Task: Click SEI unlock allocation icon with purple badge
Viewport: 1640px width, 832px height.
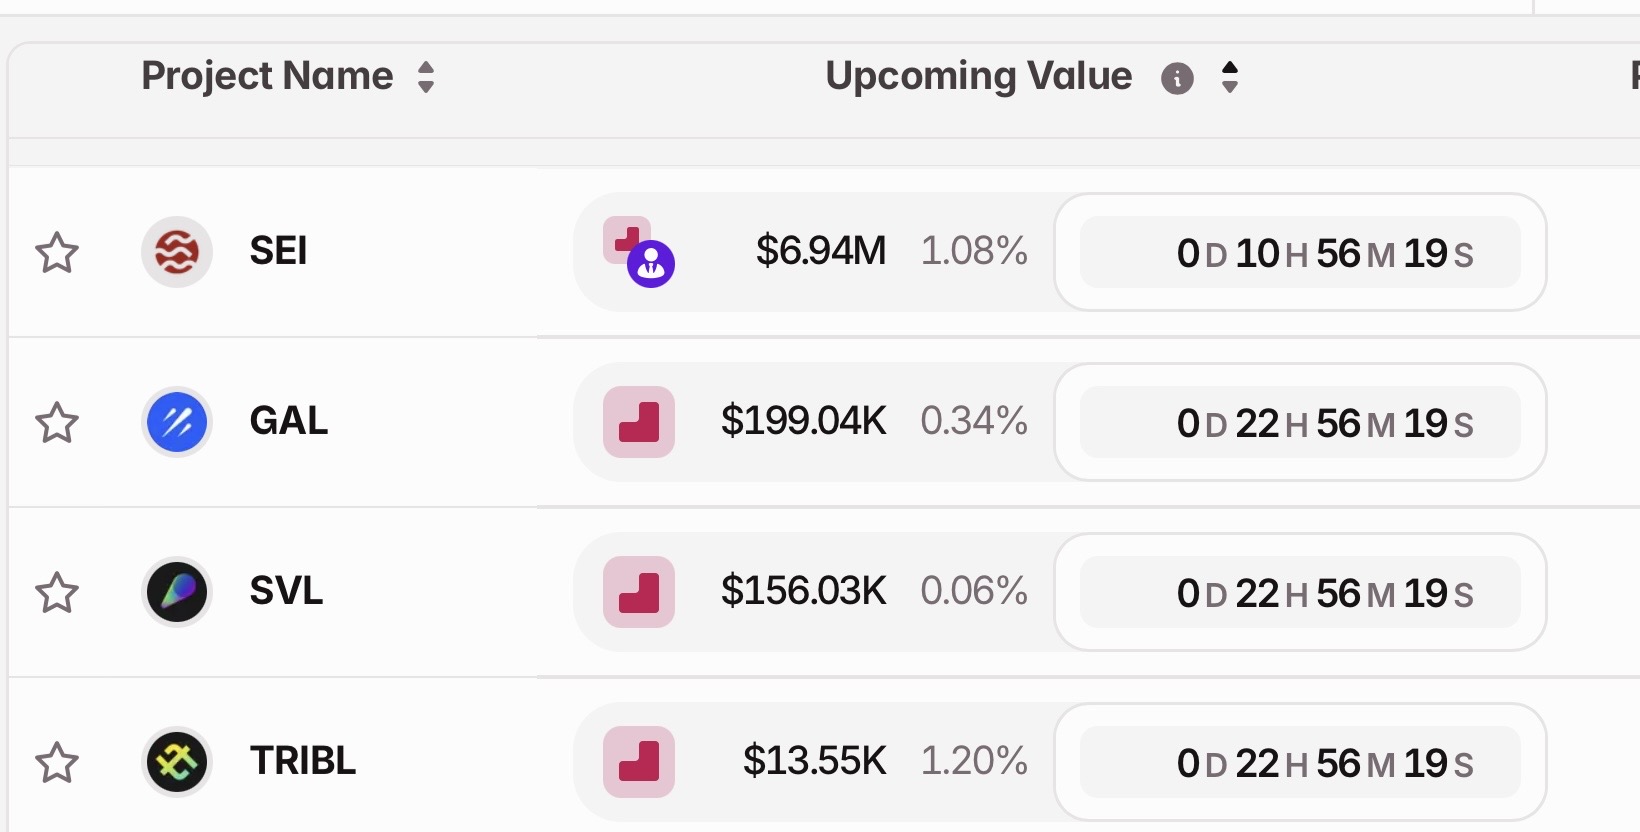Action: coord(638,252)
